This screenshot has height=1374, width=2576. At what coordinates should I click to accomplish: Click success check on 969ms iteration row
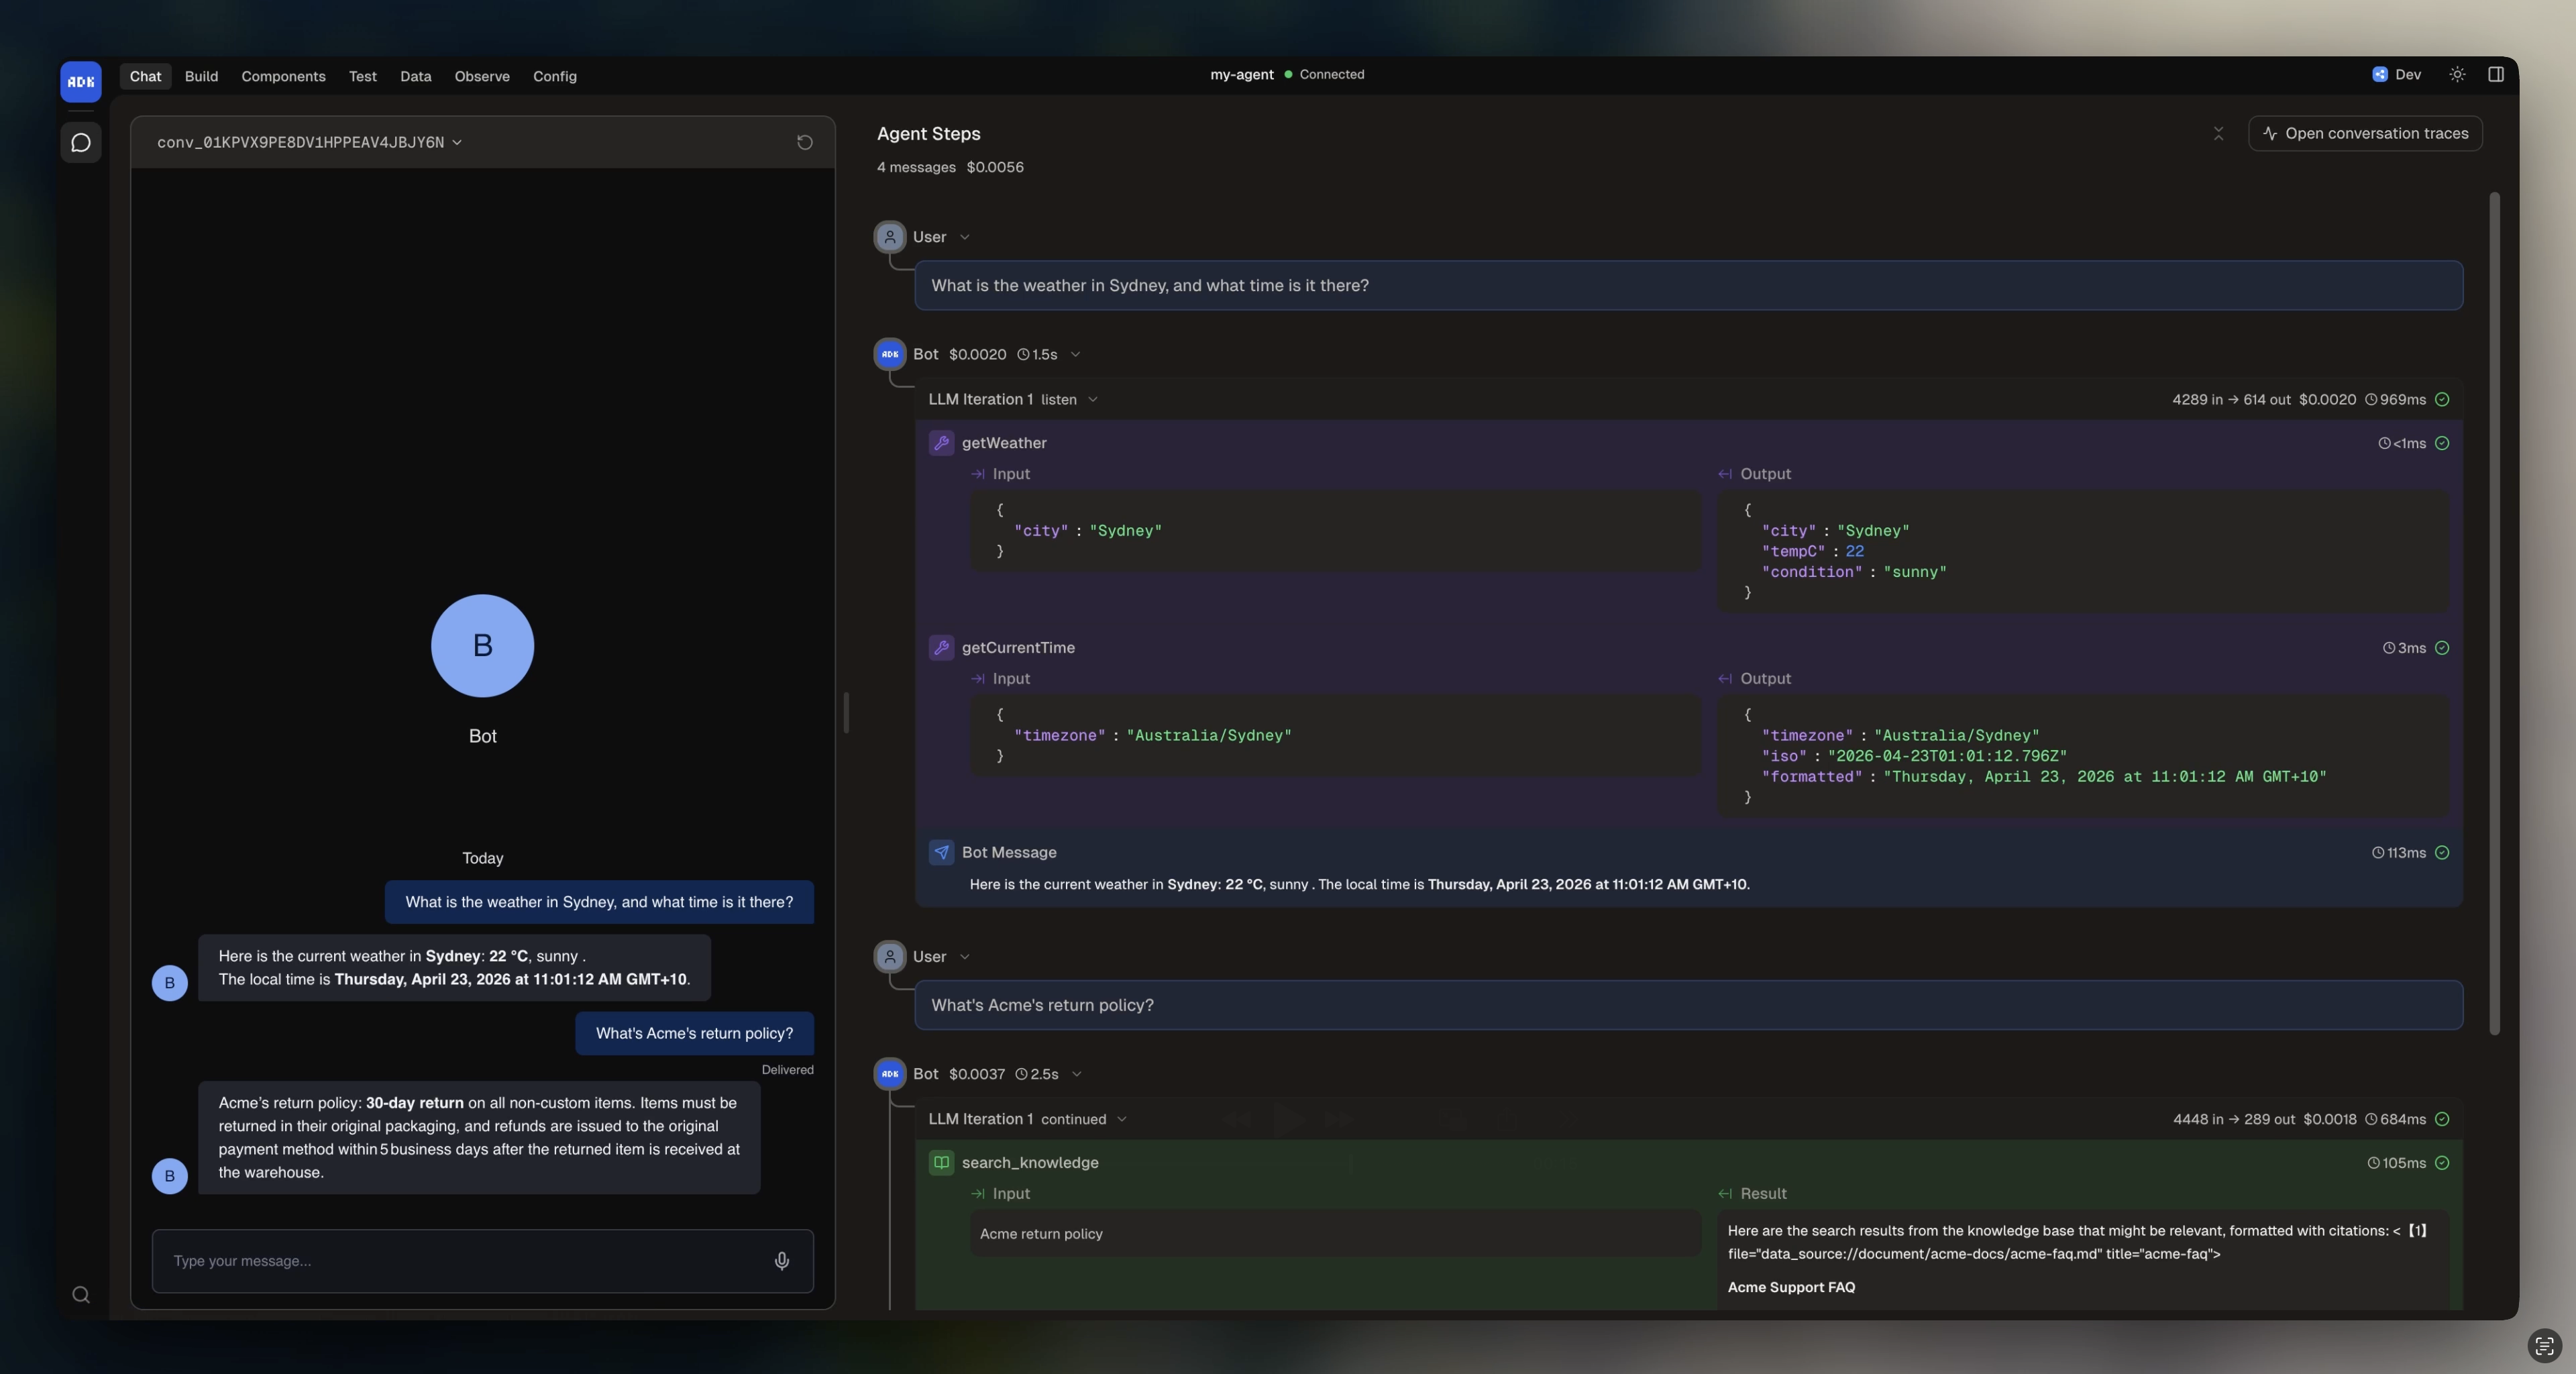coord(2442,400)
